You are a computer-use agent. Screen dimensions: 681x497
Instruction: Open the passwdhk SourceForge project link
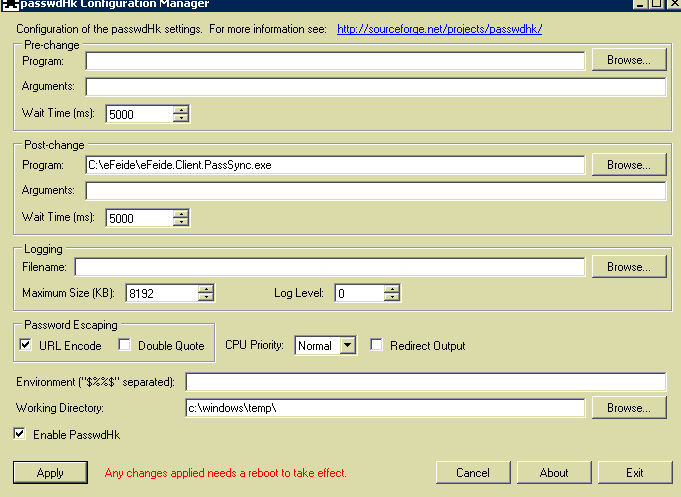[x=439, y=29]
